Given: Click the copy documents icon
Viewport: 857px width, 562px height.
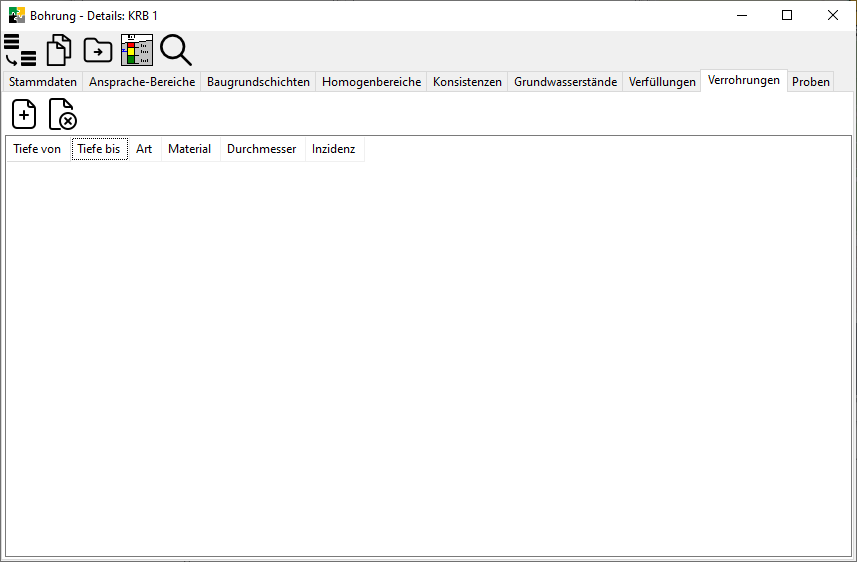Looking at the screenshot, I should [x=59, y=49].
